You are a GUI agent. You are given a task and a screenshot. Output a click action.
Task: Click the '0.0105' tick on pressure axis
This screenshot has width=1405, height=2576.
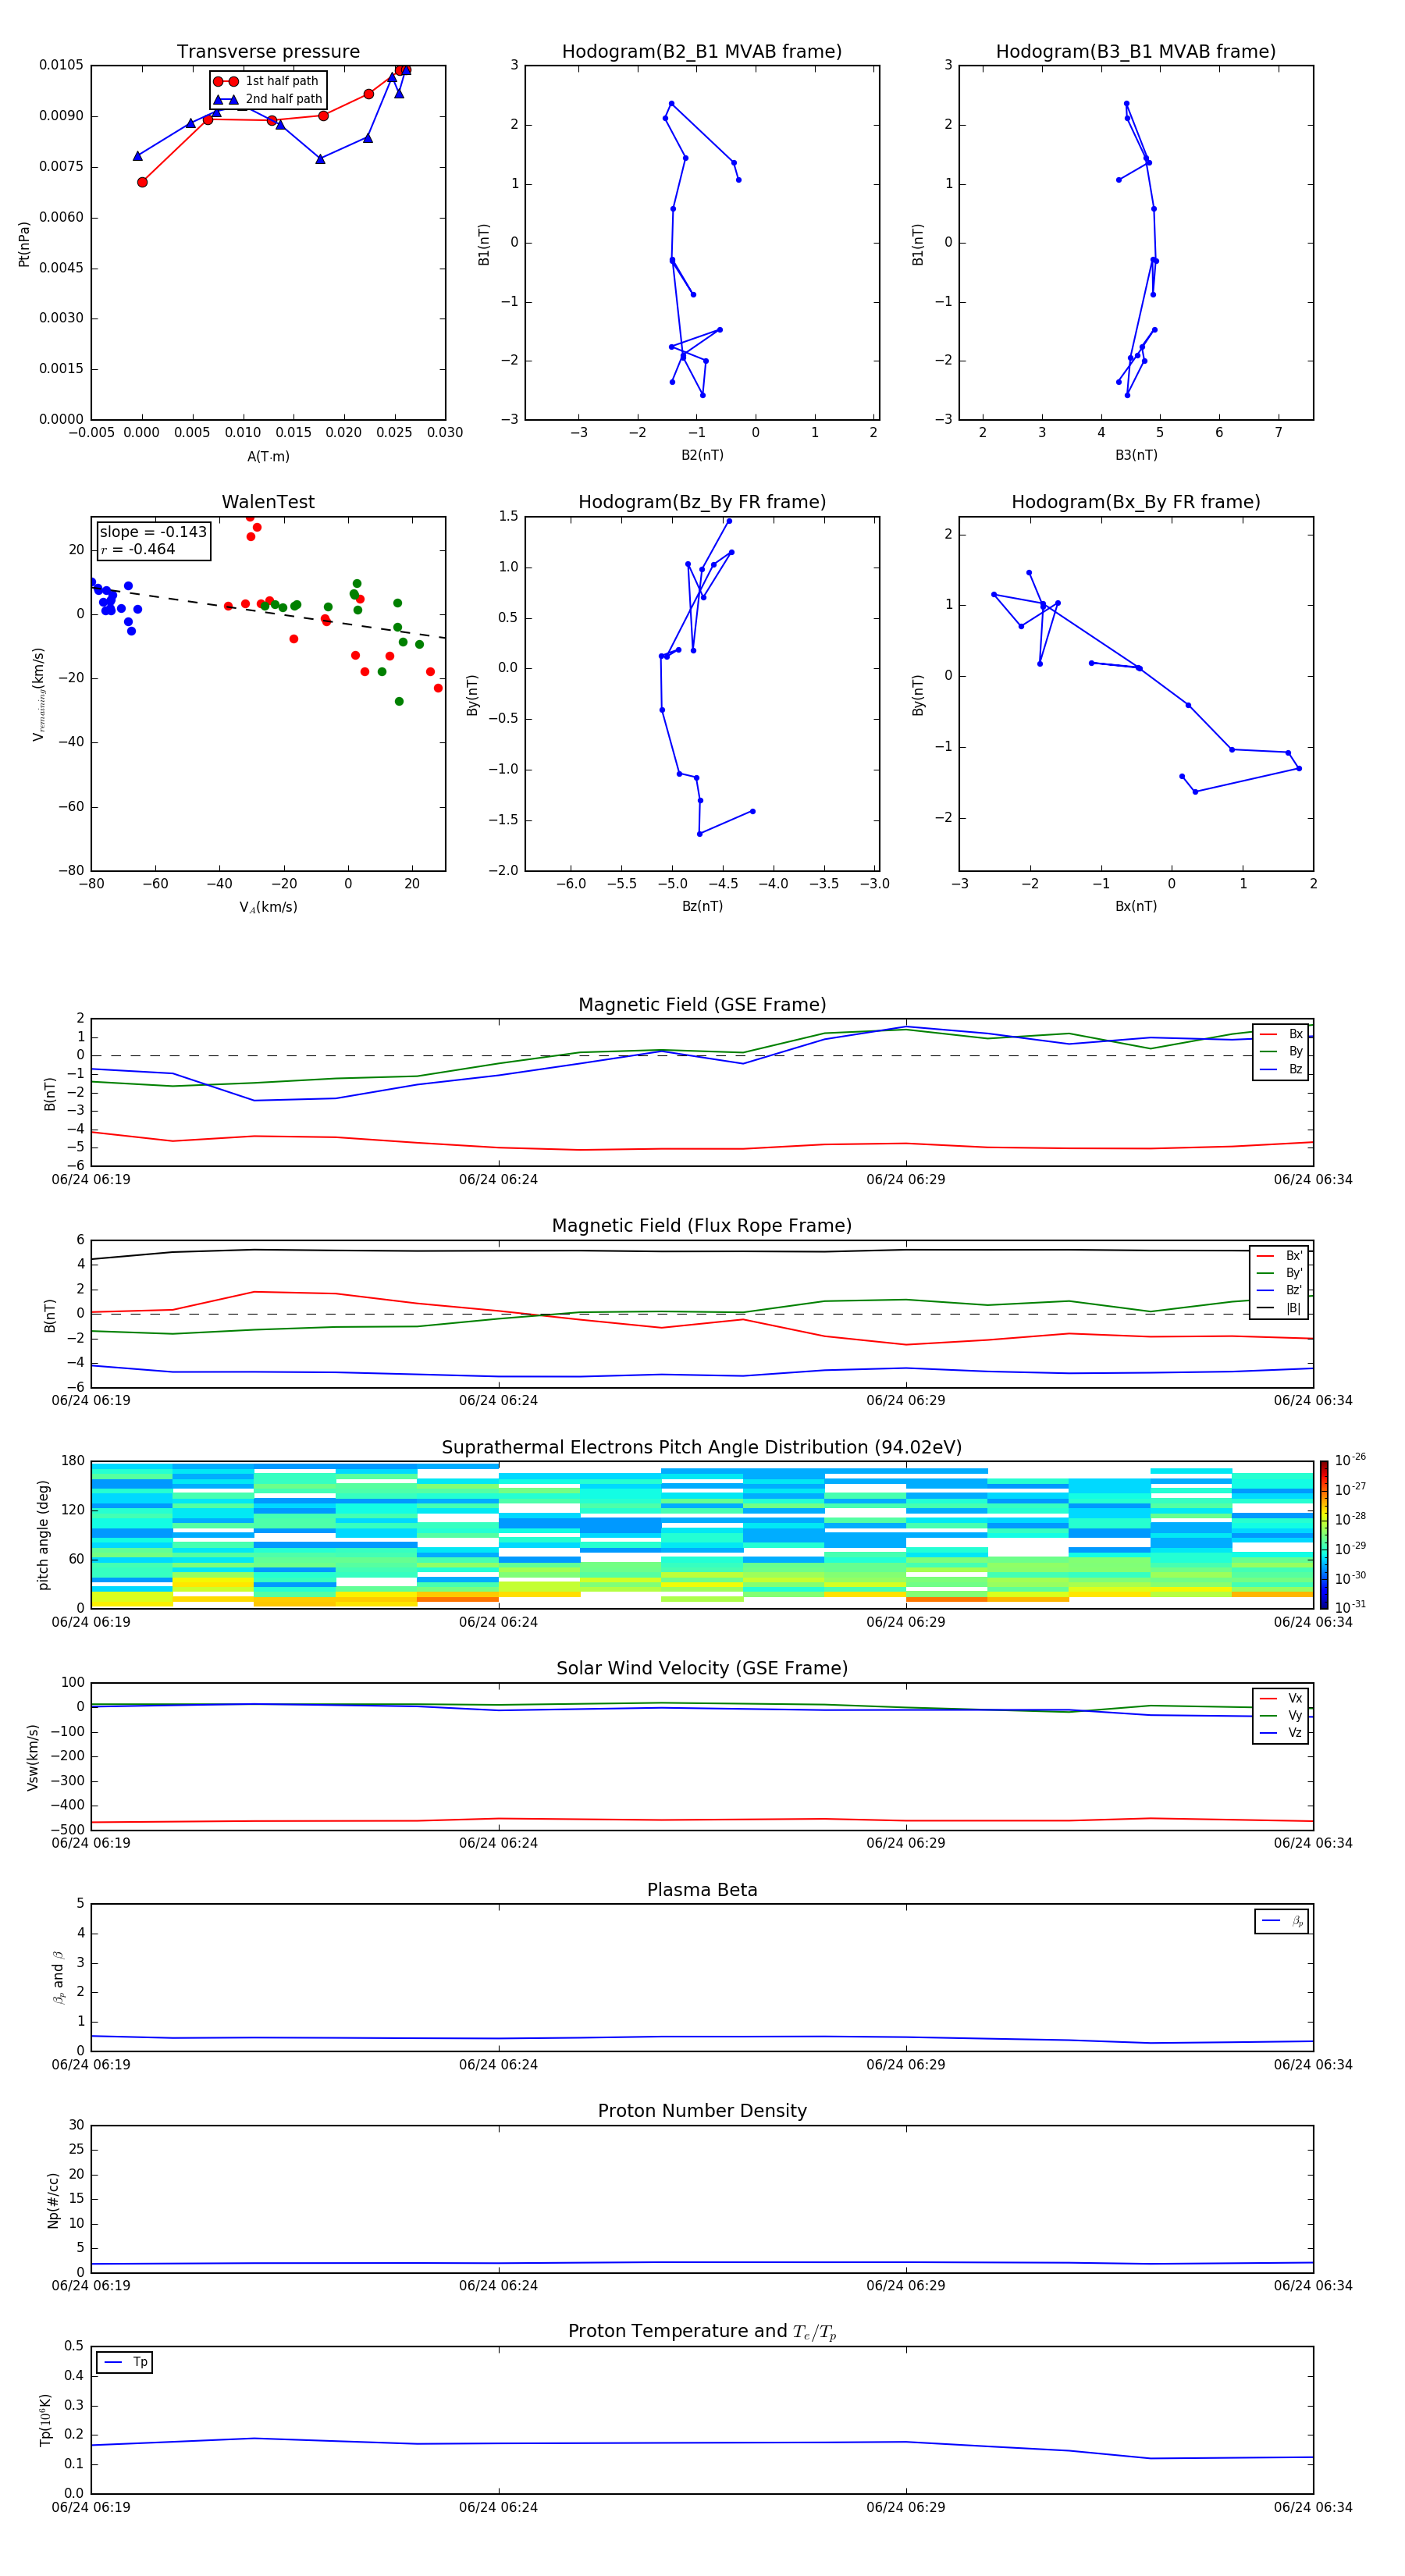[61, 65]
